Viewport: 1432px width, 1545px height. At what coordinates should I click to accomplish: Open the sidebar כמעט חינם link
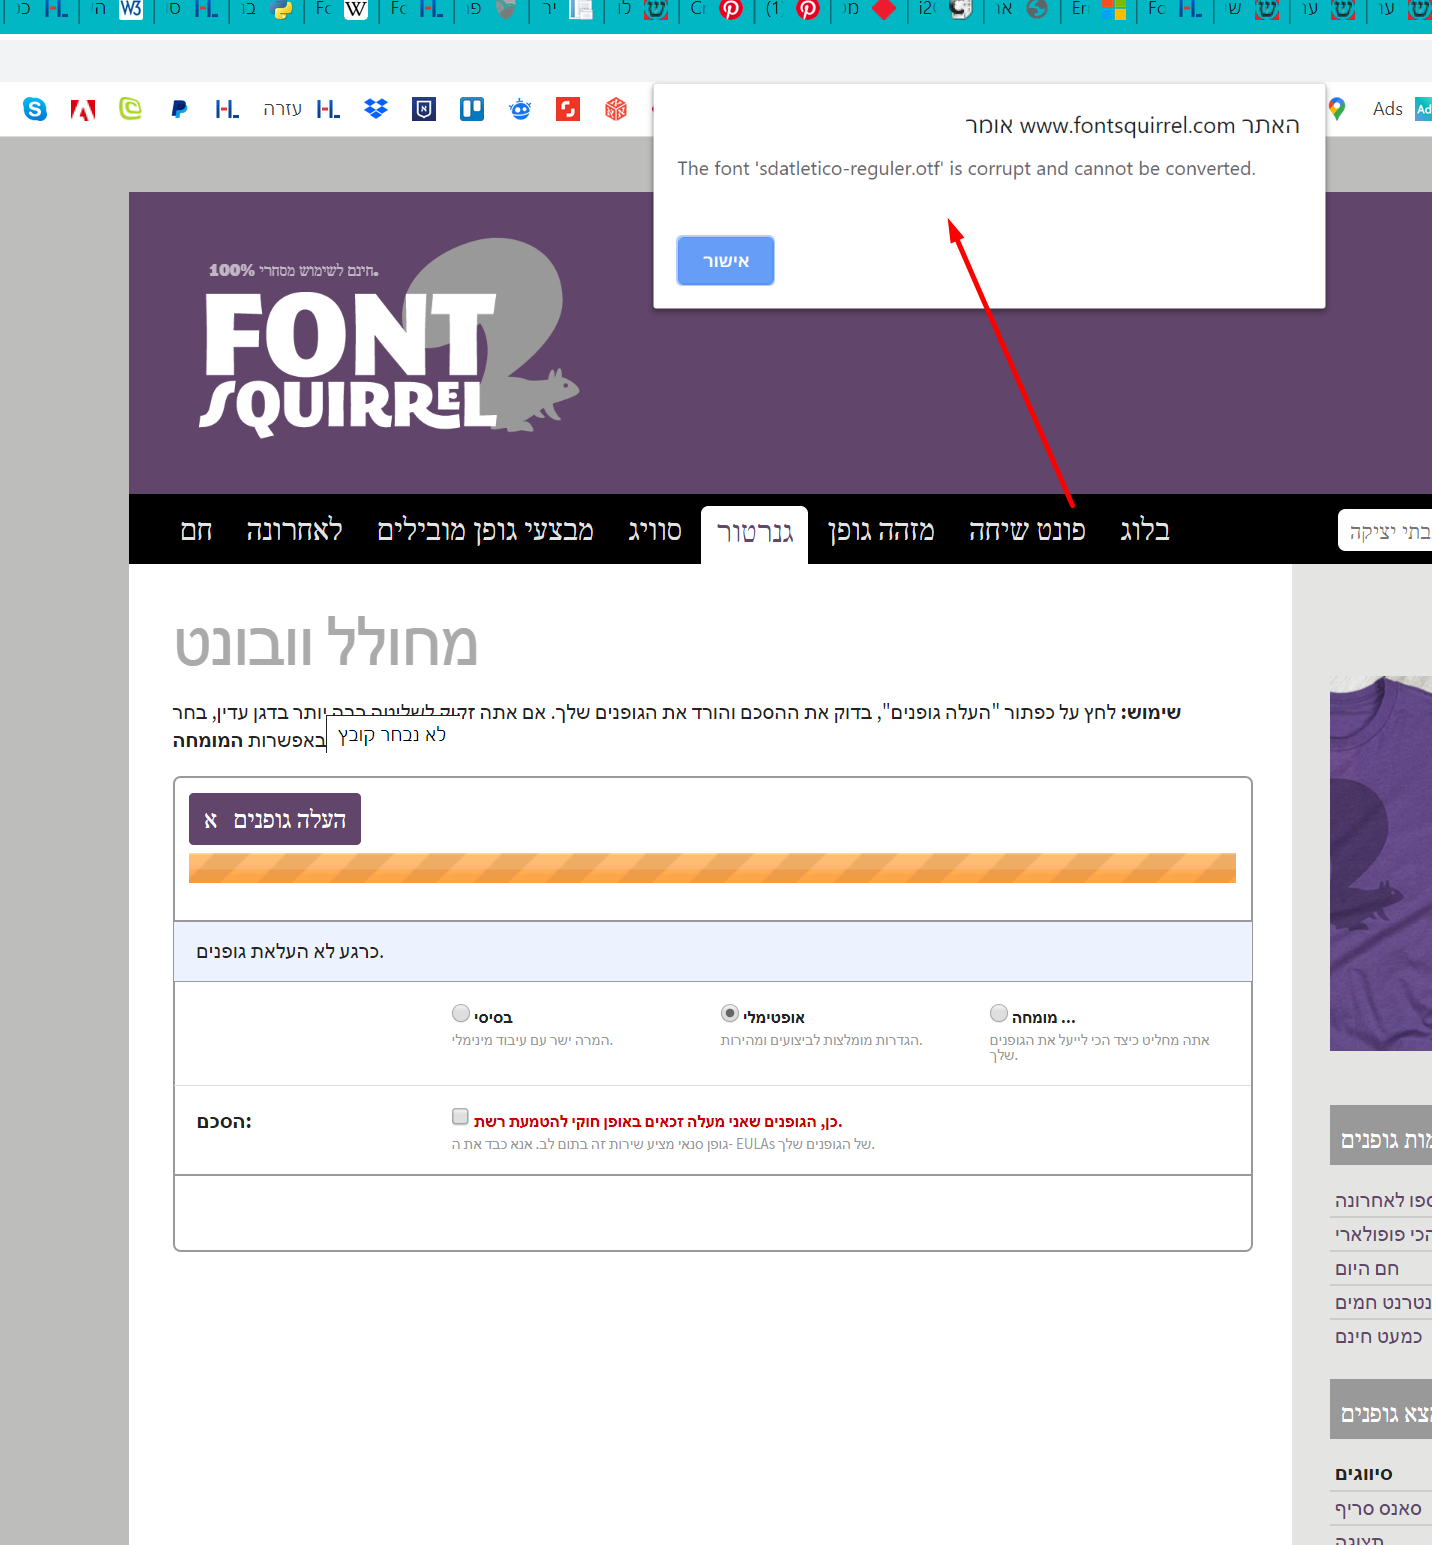pos(1378,1336)
